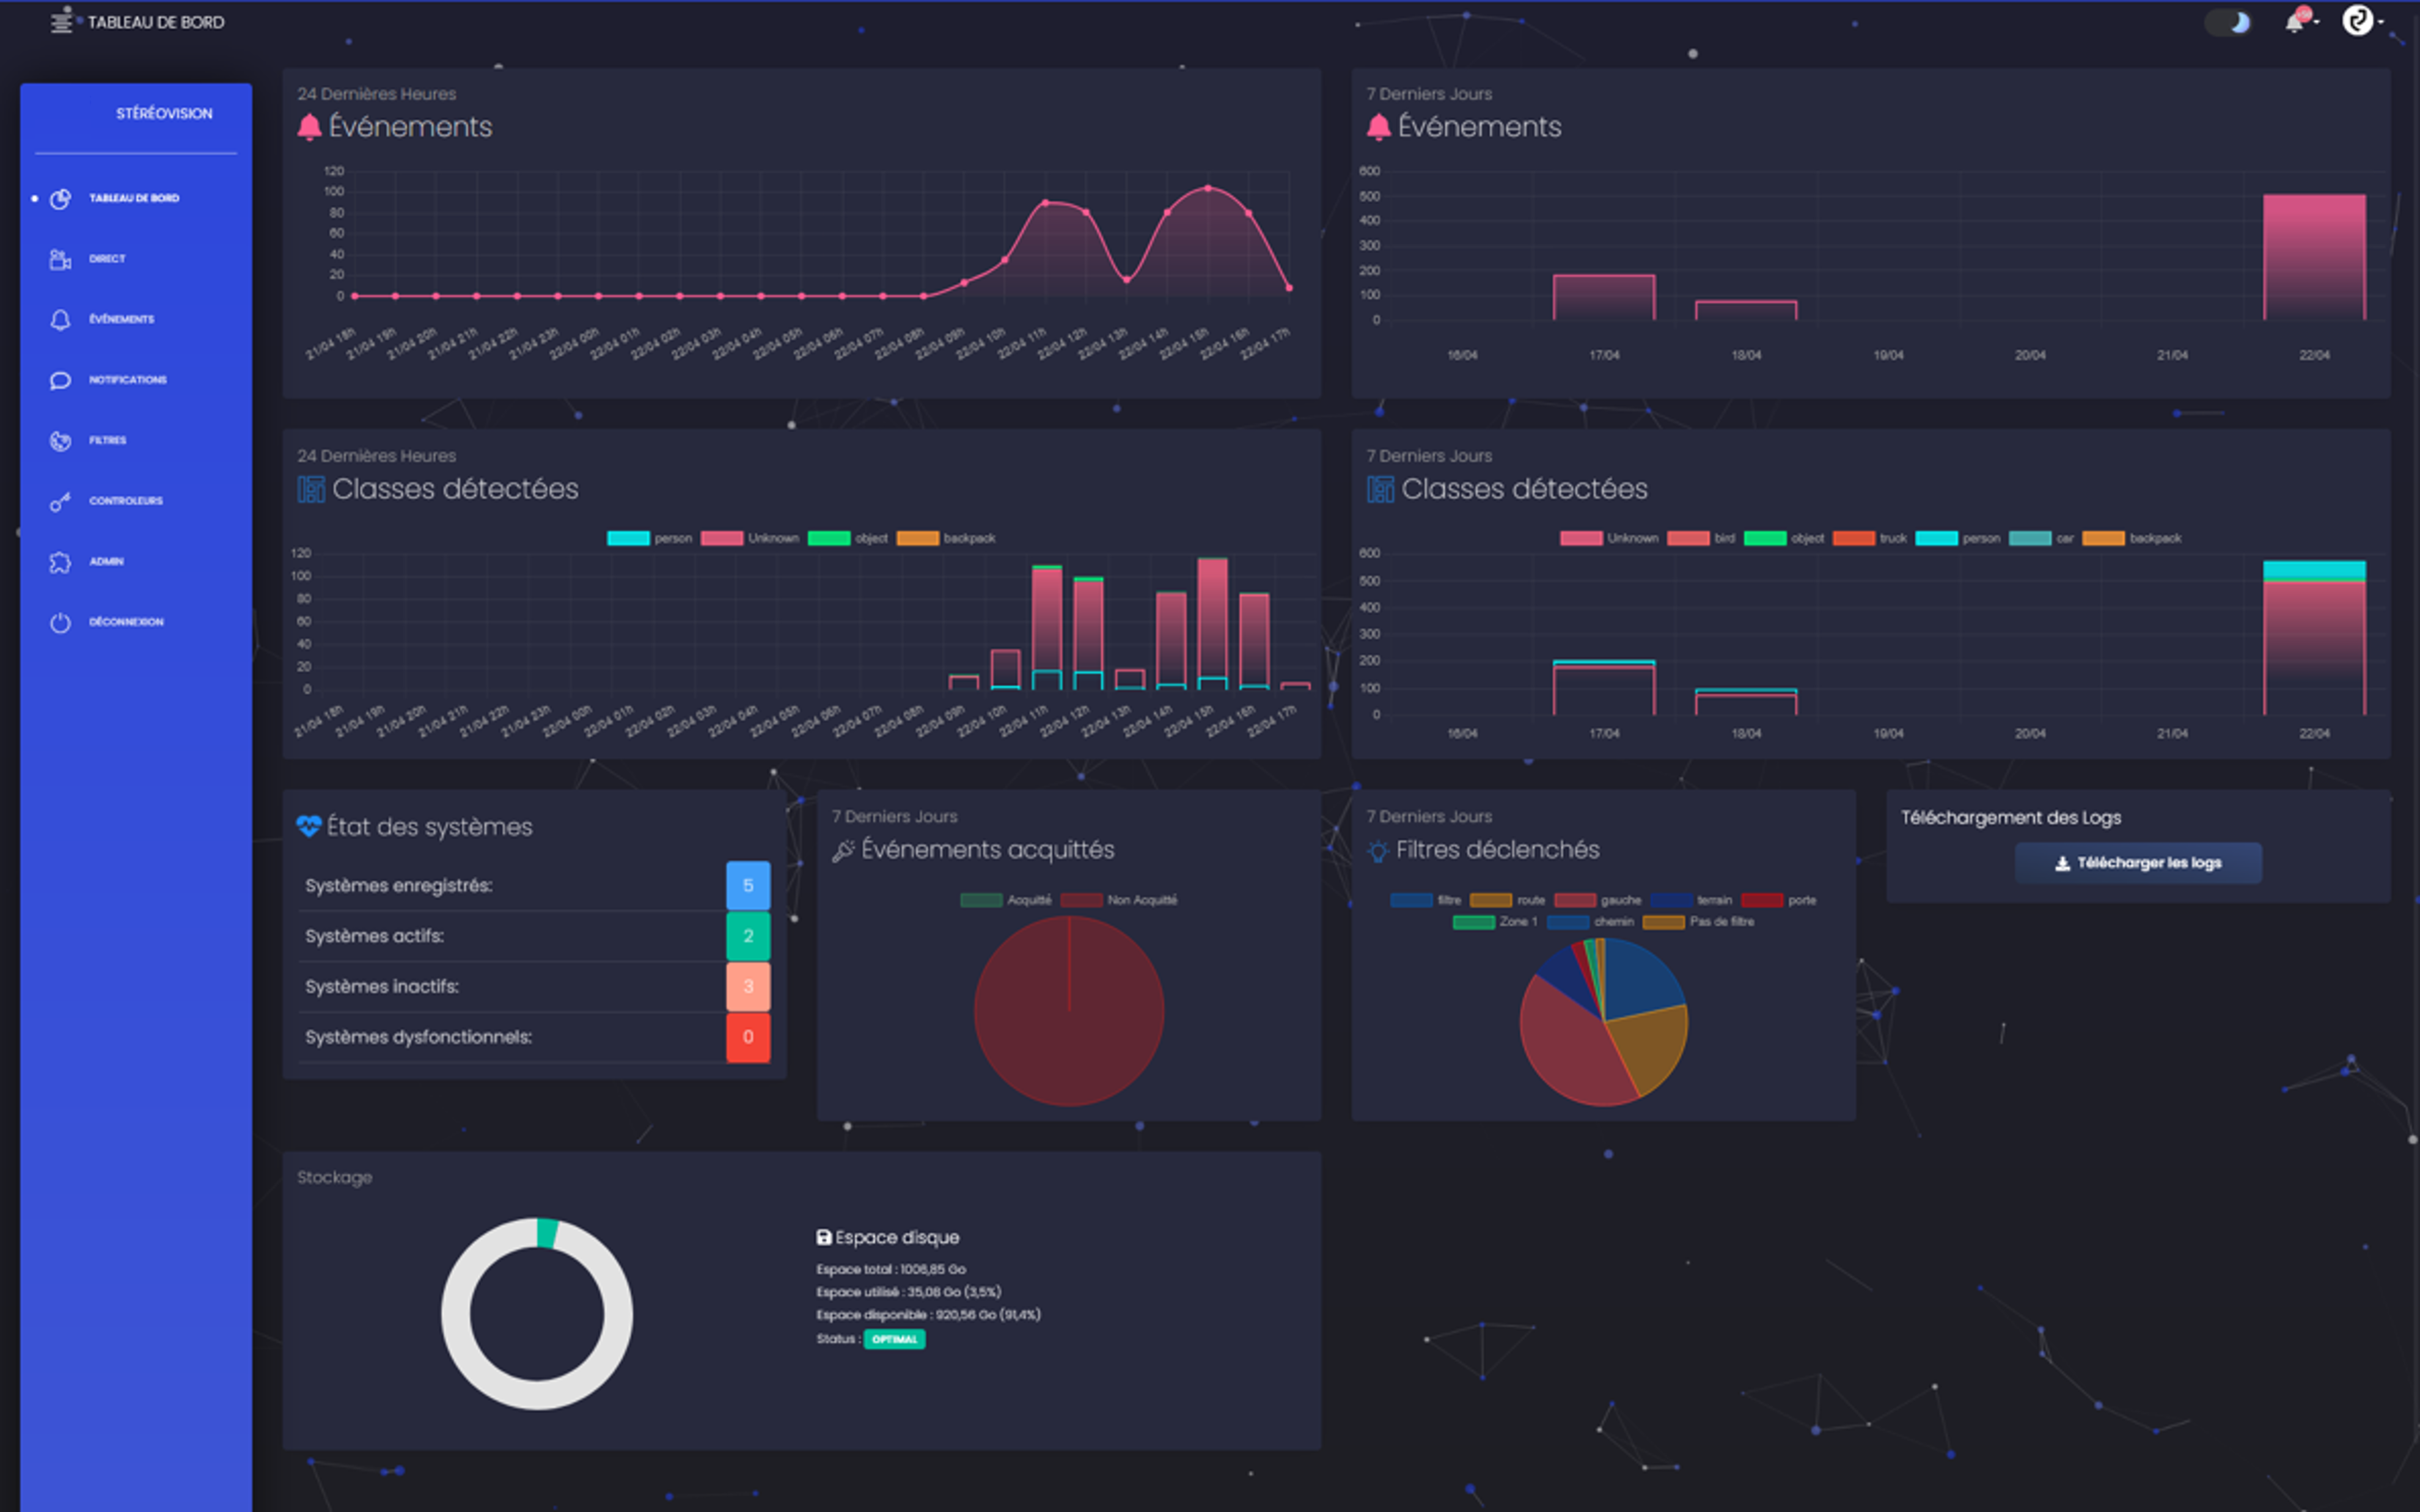The width and height of the screenshot is (2420, 1512).
Task: Click the Admin puzzle icon in sidebar
Action: (x=60, y=562)
